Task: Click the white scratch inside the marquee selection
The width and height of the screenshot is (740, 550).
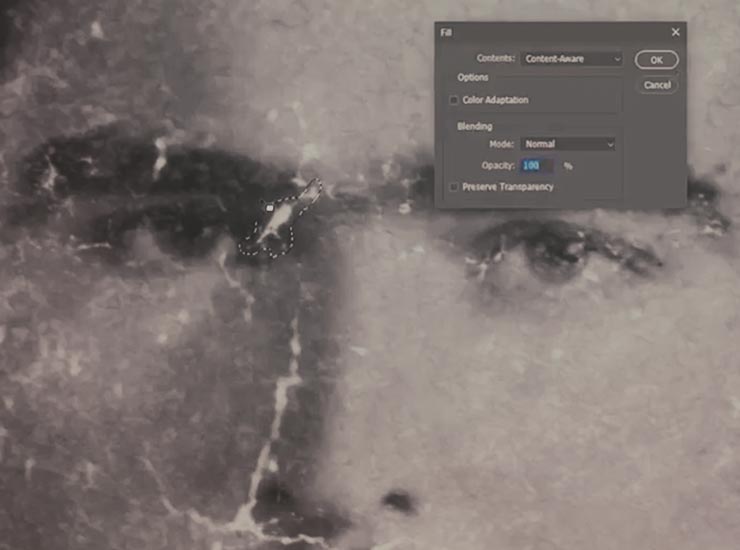Action: coord(283,218)
